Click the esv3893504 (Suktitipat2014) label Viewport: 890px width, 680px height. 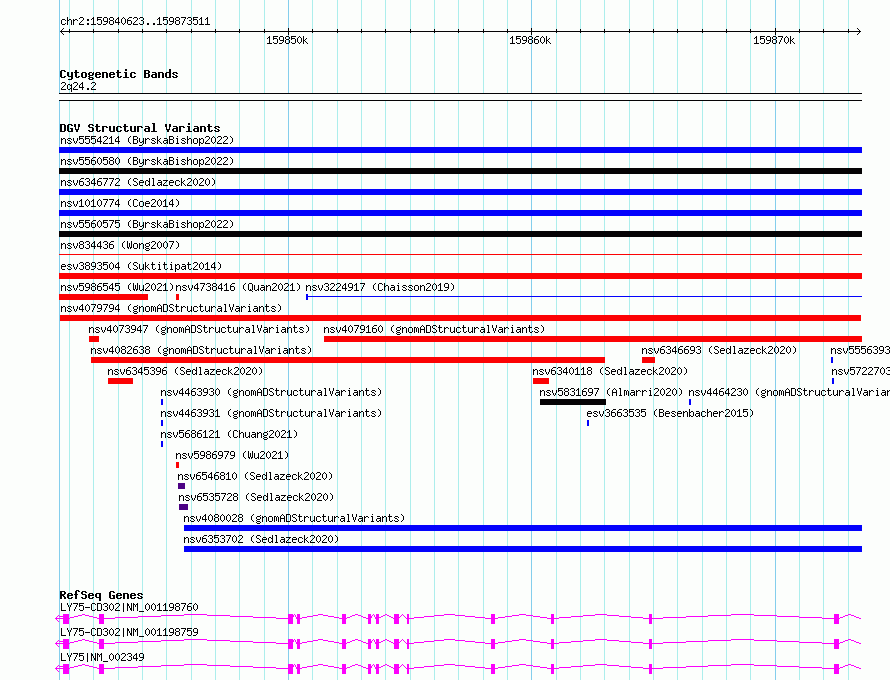point(141,266)
